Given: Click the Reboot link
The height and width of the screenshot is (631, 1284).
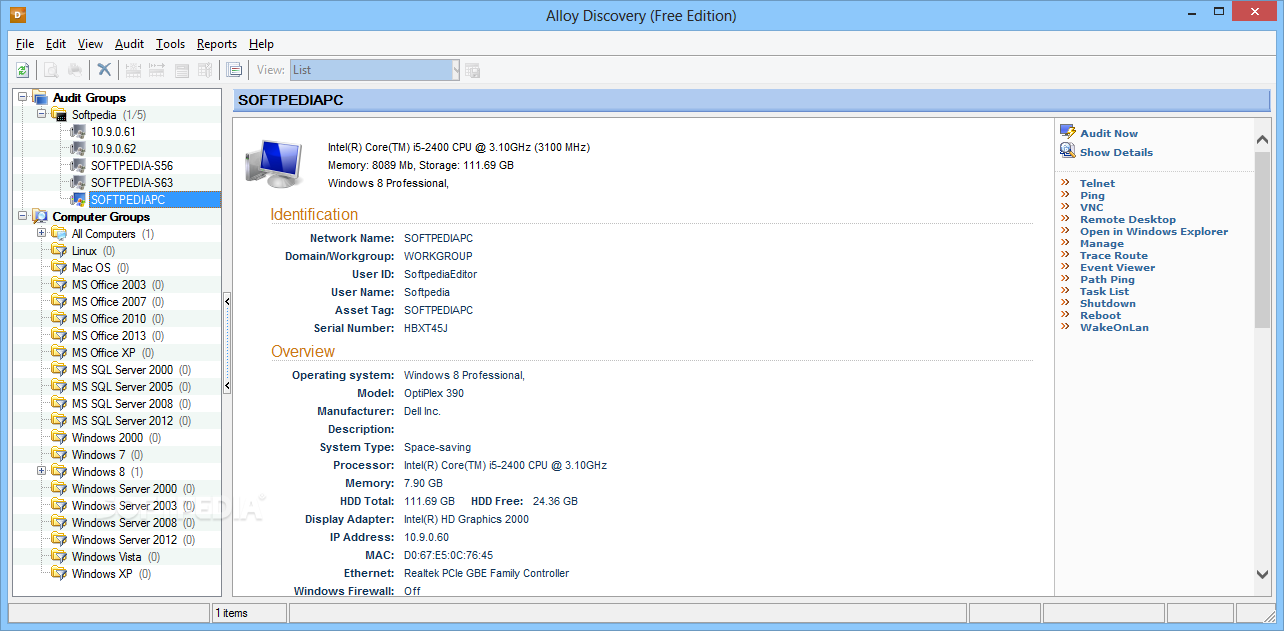Looking at the screenshot, I should 1100,316.
